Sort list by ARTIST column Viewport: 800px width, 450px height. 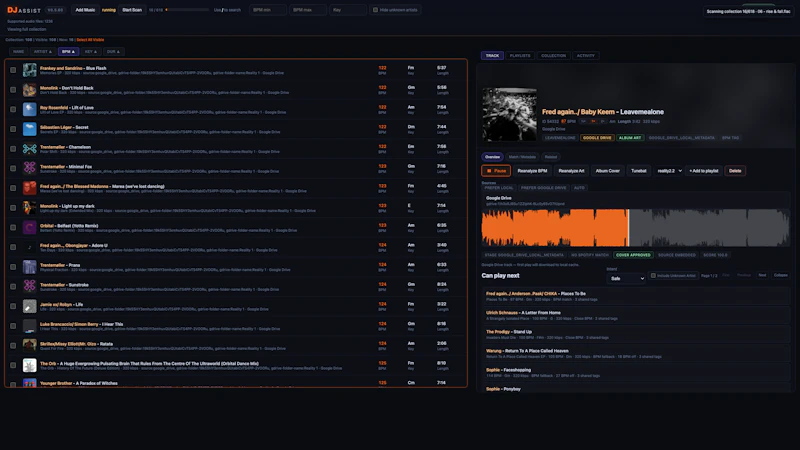(43, 52)
